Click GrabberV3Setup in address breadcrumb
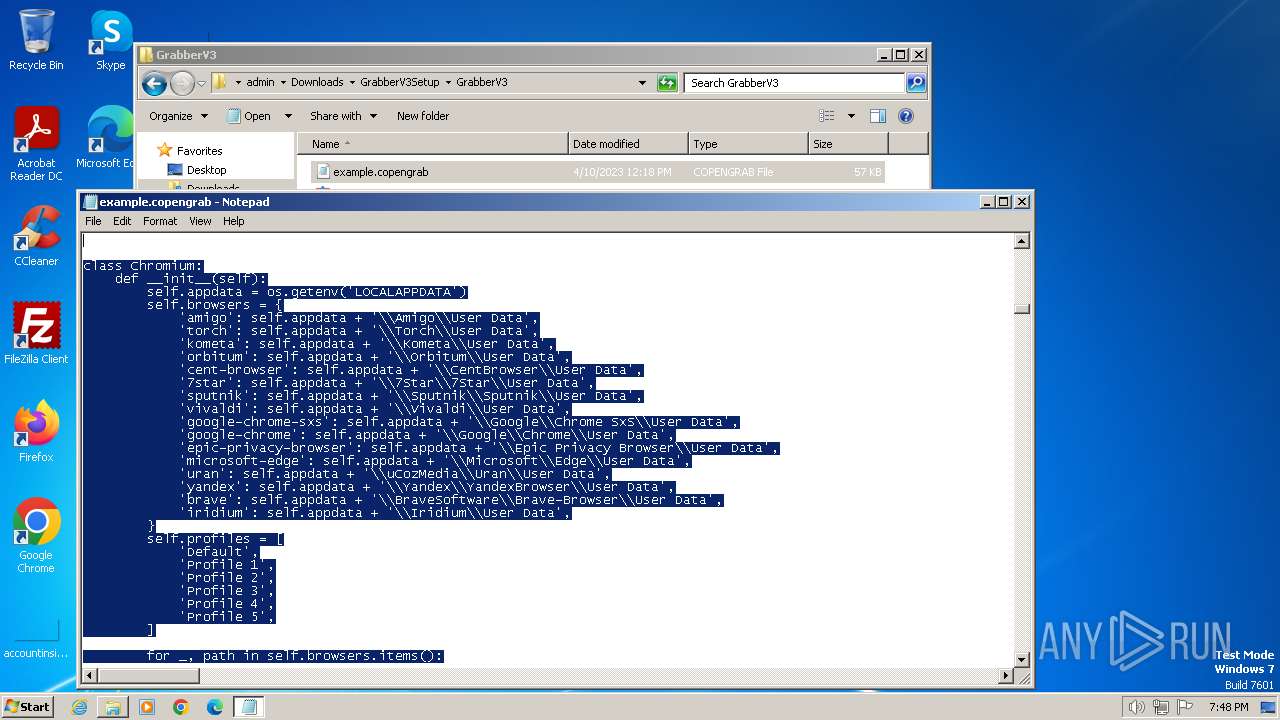This screenshot has height=720, width=1280. pyautogui.click(x=399, y=83)
